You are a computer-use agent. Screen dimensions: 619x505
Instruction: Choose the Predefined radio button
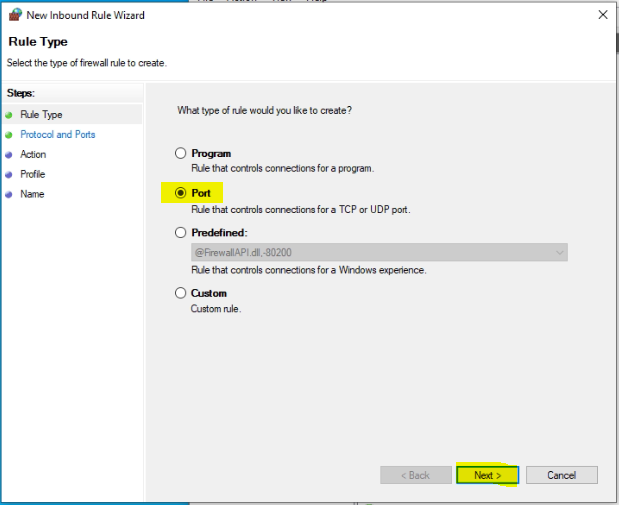tap(180, 233)
